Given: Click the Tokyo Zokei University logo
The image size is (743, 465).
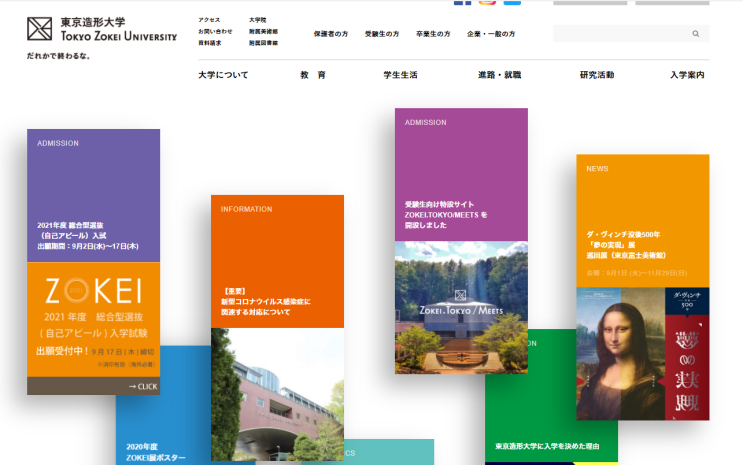Looking at the screenshot, I should point(102,29).
